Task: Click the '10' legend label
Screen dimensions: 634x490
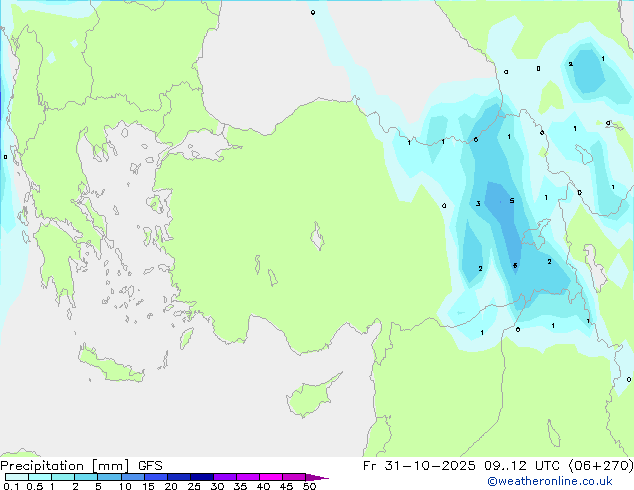Action: (125, 486)
